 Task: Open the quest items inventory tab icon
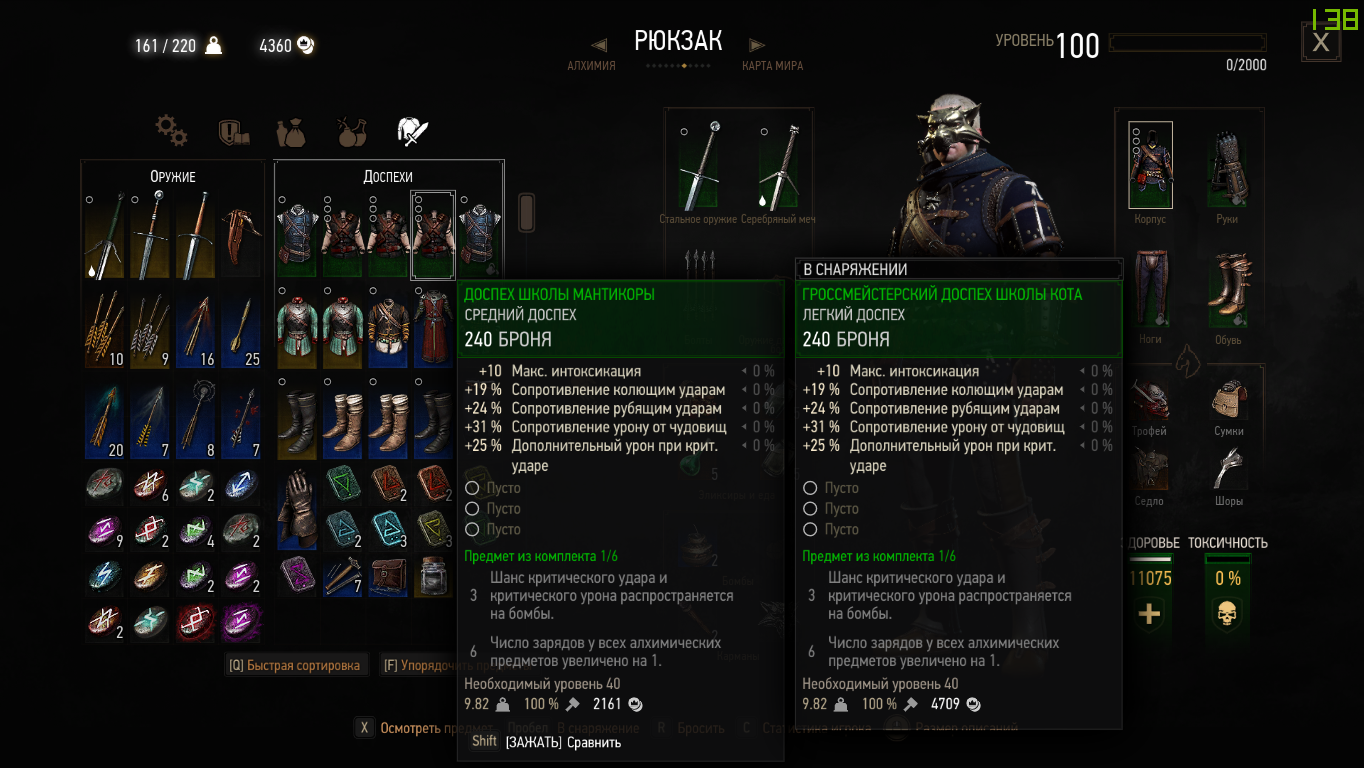233,131
